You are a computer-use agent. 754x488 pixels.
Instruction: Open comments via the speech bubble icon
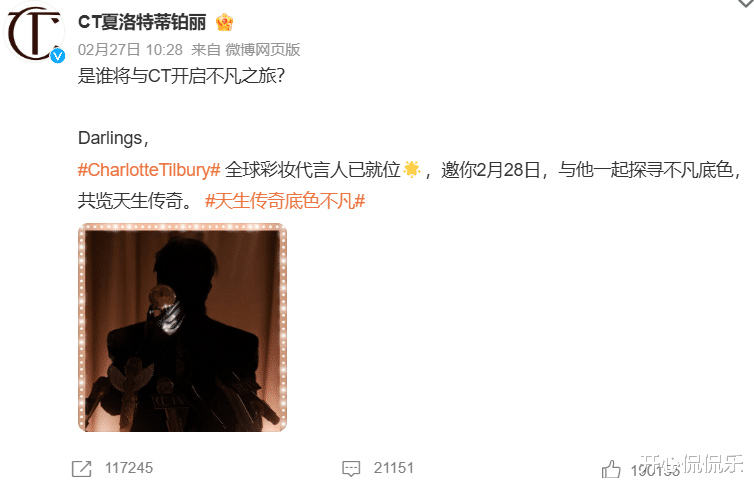click(x=351, y=468)
